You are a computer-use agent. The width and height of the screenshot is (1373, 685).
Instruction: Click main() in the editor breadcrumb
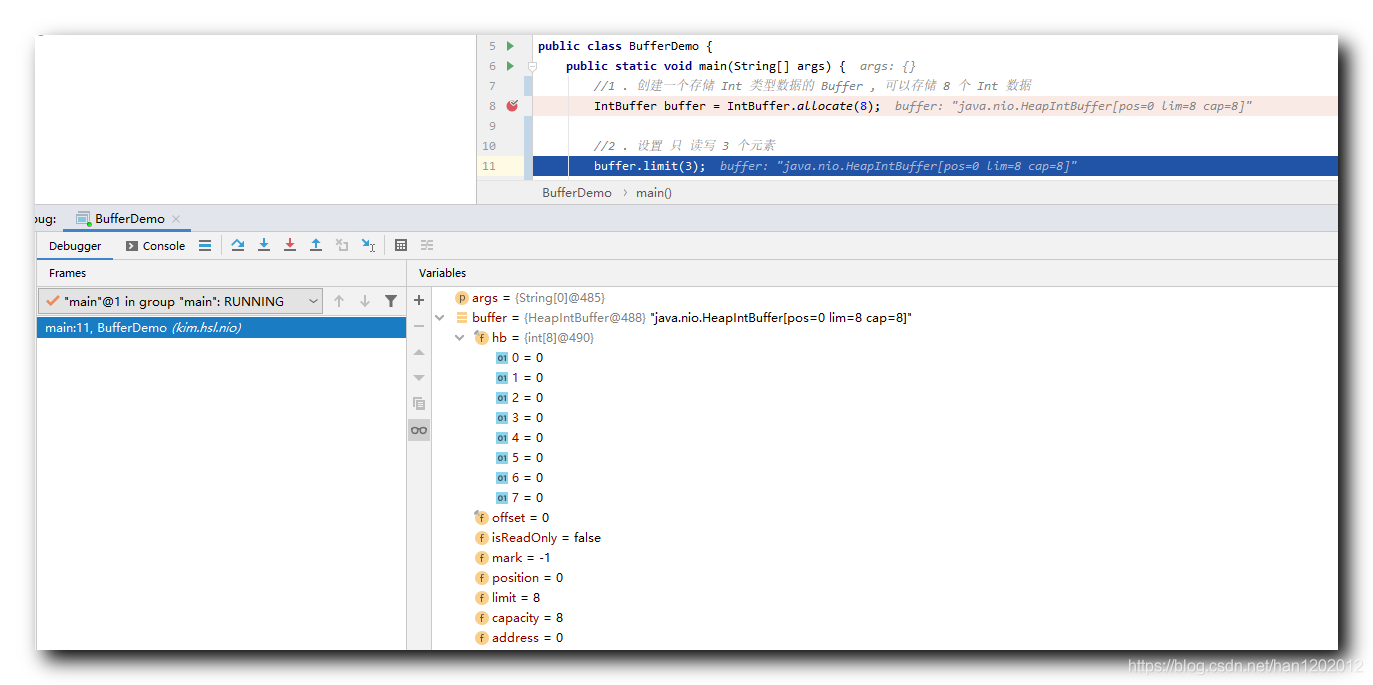pos(654,192)
